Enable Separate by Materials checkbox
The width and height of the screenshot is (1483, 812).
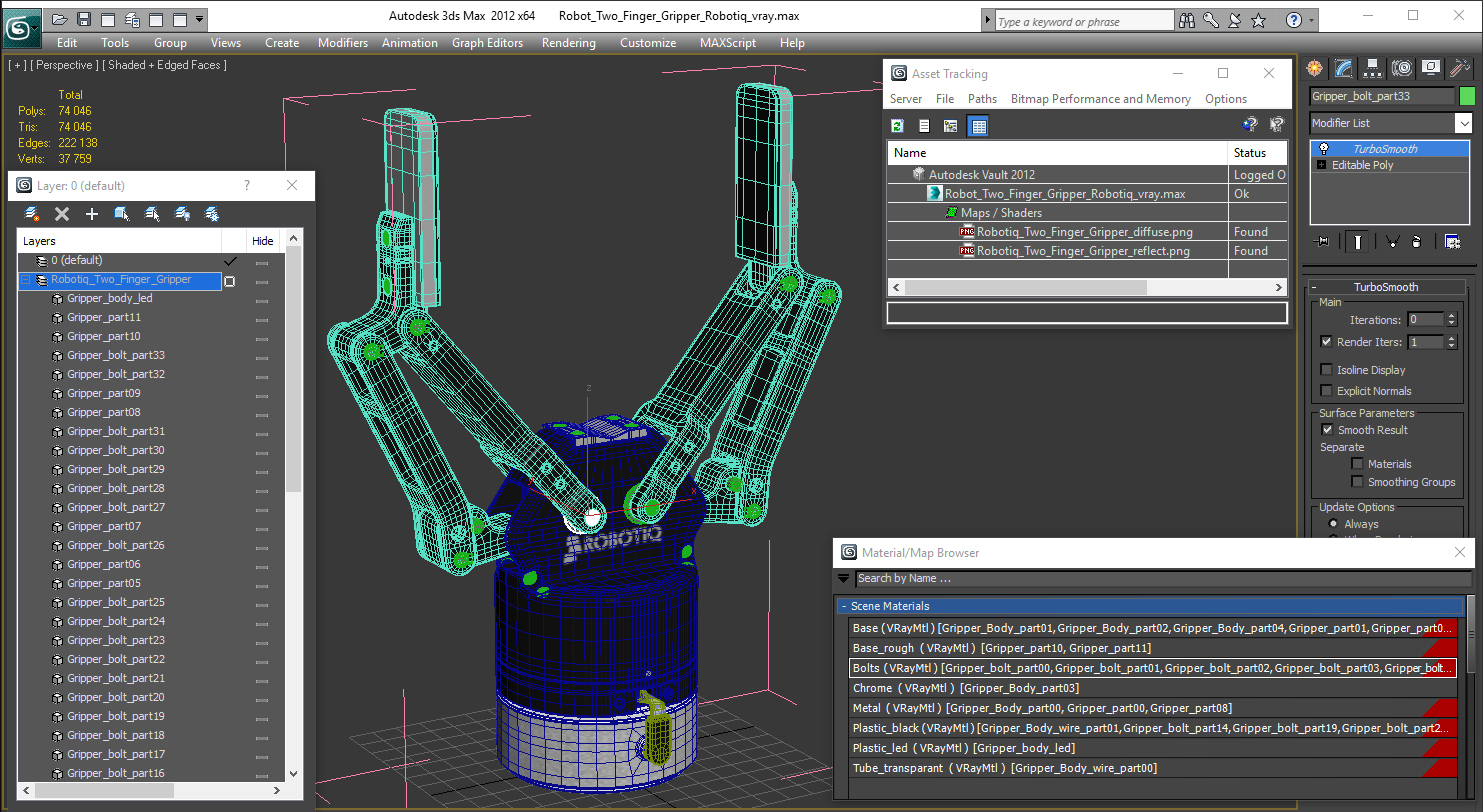coord(1357,464)
